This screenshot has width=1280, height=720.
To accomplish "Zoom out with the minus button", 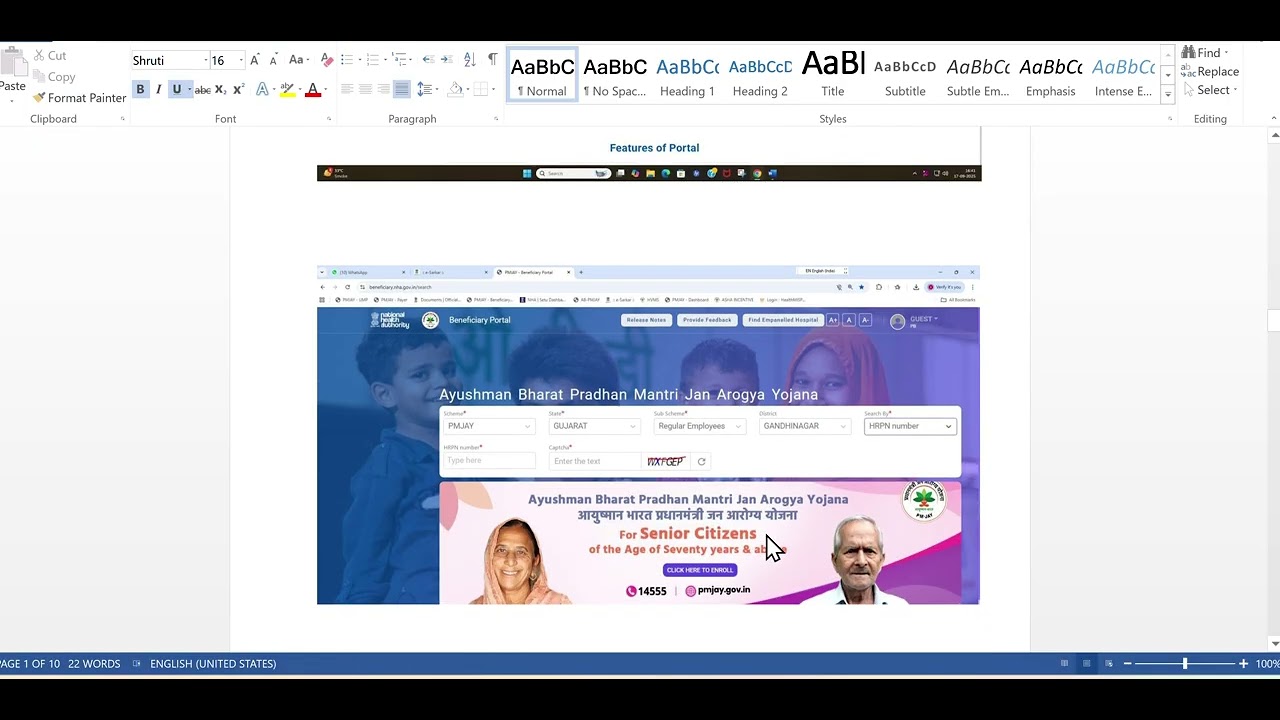I will [x=1127, y=664].
